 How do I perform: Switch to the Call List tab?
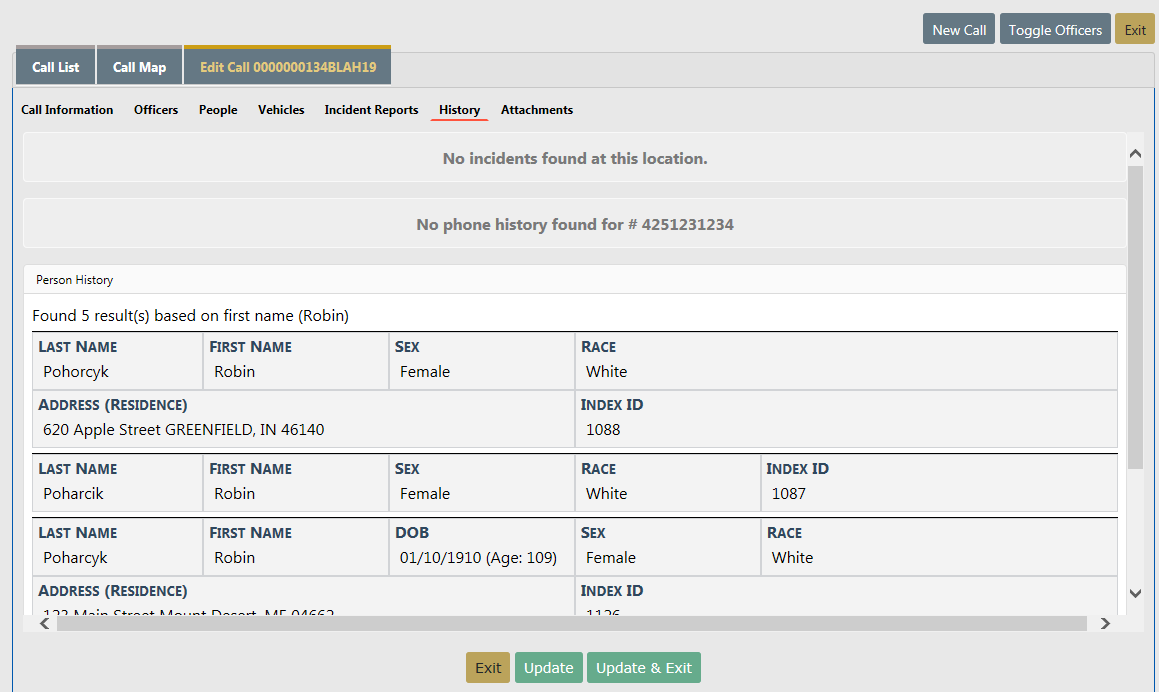click(x=55, y=67)
